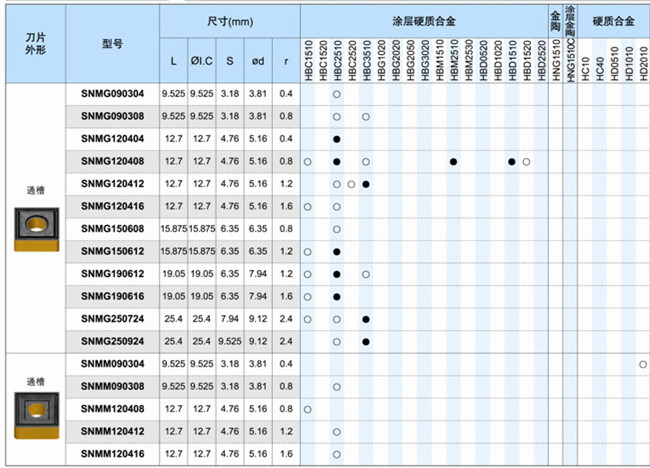Click hollow circle for SNMG120408 under HBD1520
This screenshot has height=468, width=650.
click(526, 162)
